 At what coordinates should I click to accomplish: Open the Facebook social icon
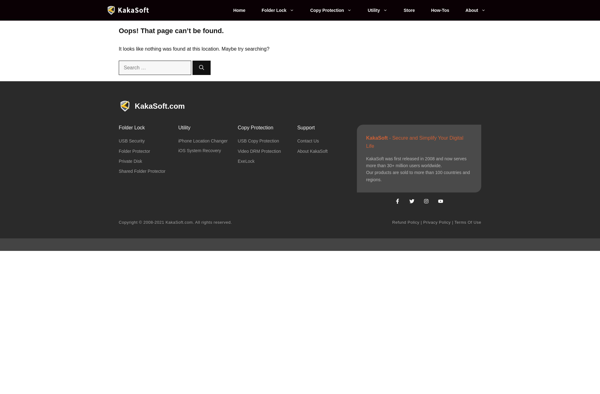pos(397,201)
